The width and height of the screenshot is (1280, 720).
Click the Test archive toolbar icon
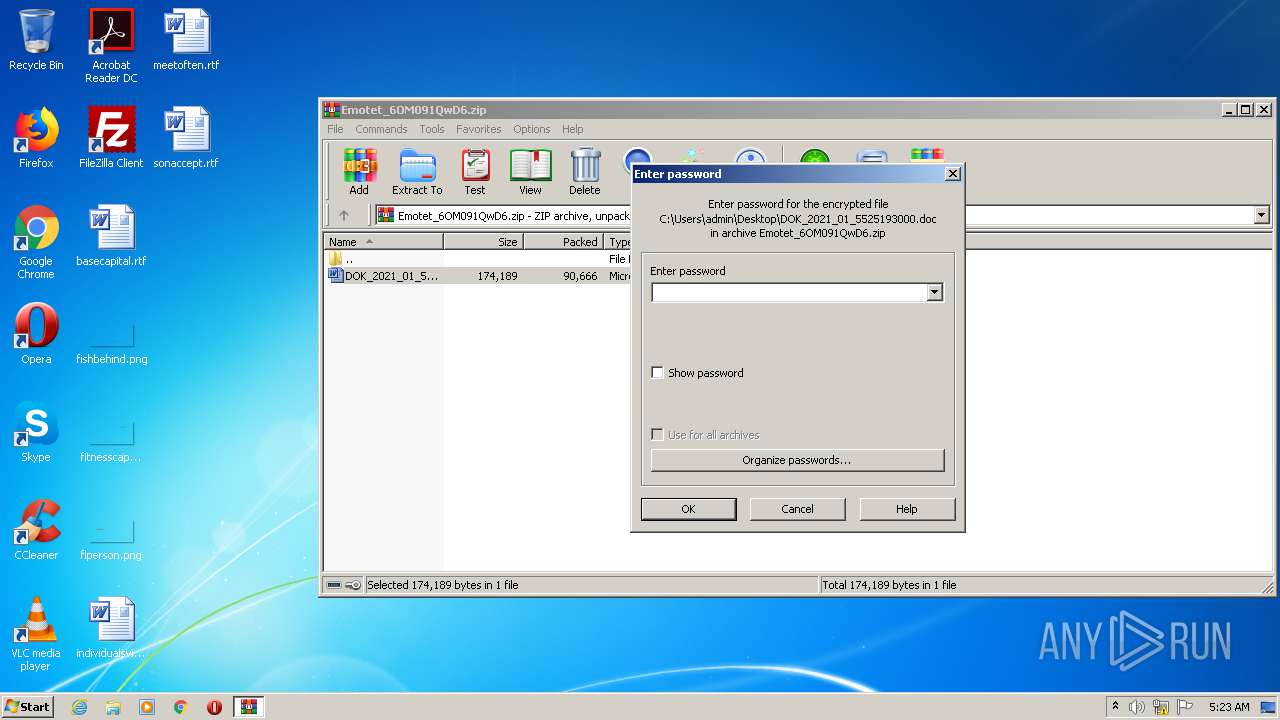[x=475, y=172]
